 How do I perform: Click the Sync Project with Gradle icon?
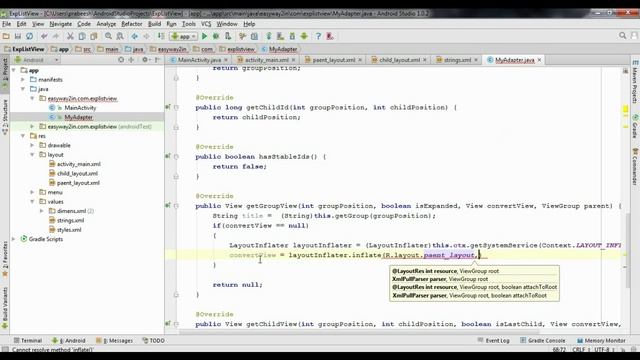click(x=269, y=36)
